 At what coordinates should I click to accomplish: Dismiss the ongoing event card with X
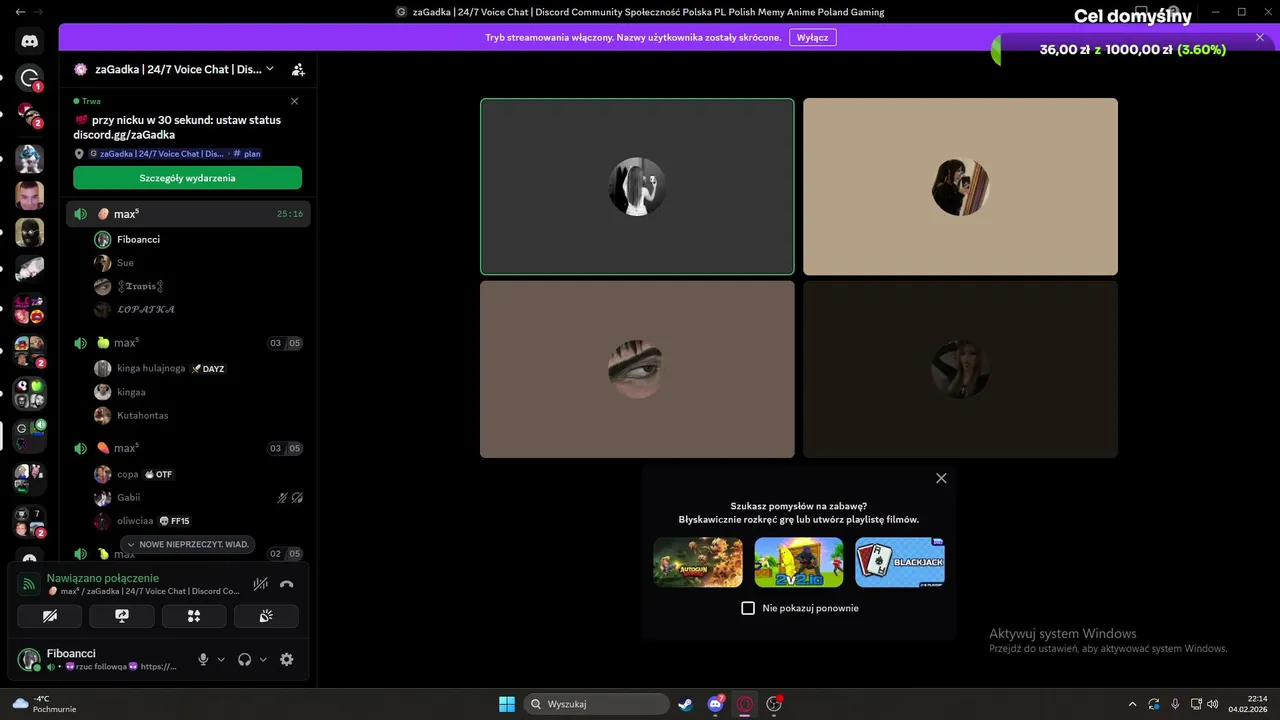pos(294,101)
